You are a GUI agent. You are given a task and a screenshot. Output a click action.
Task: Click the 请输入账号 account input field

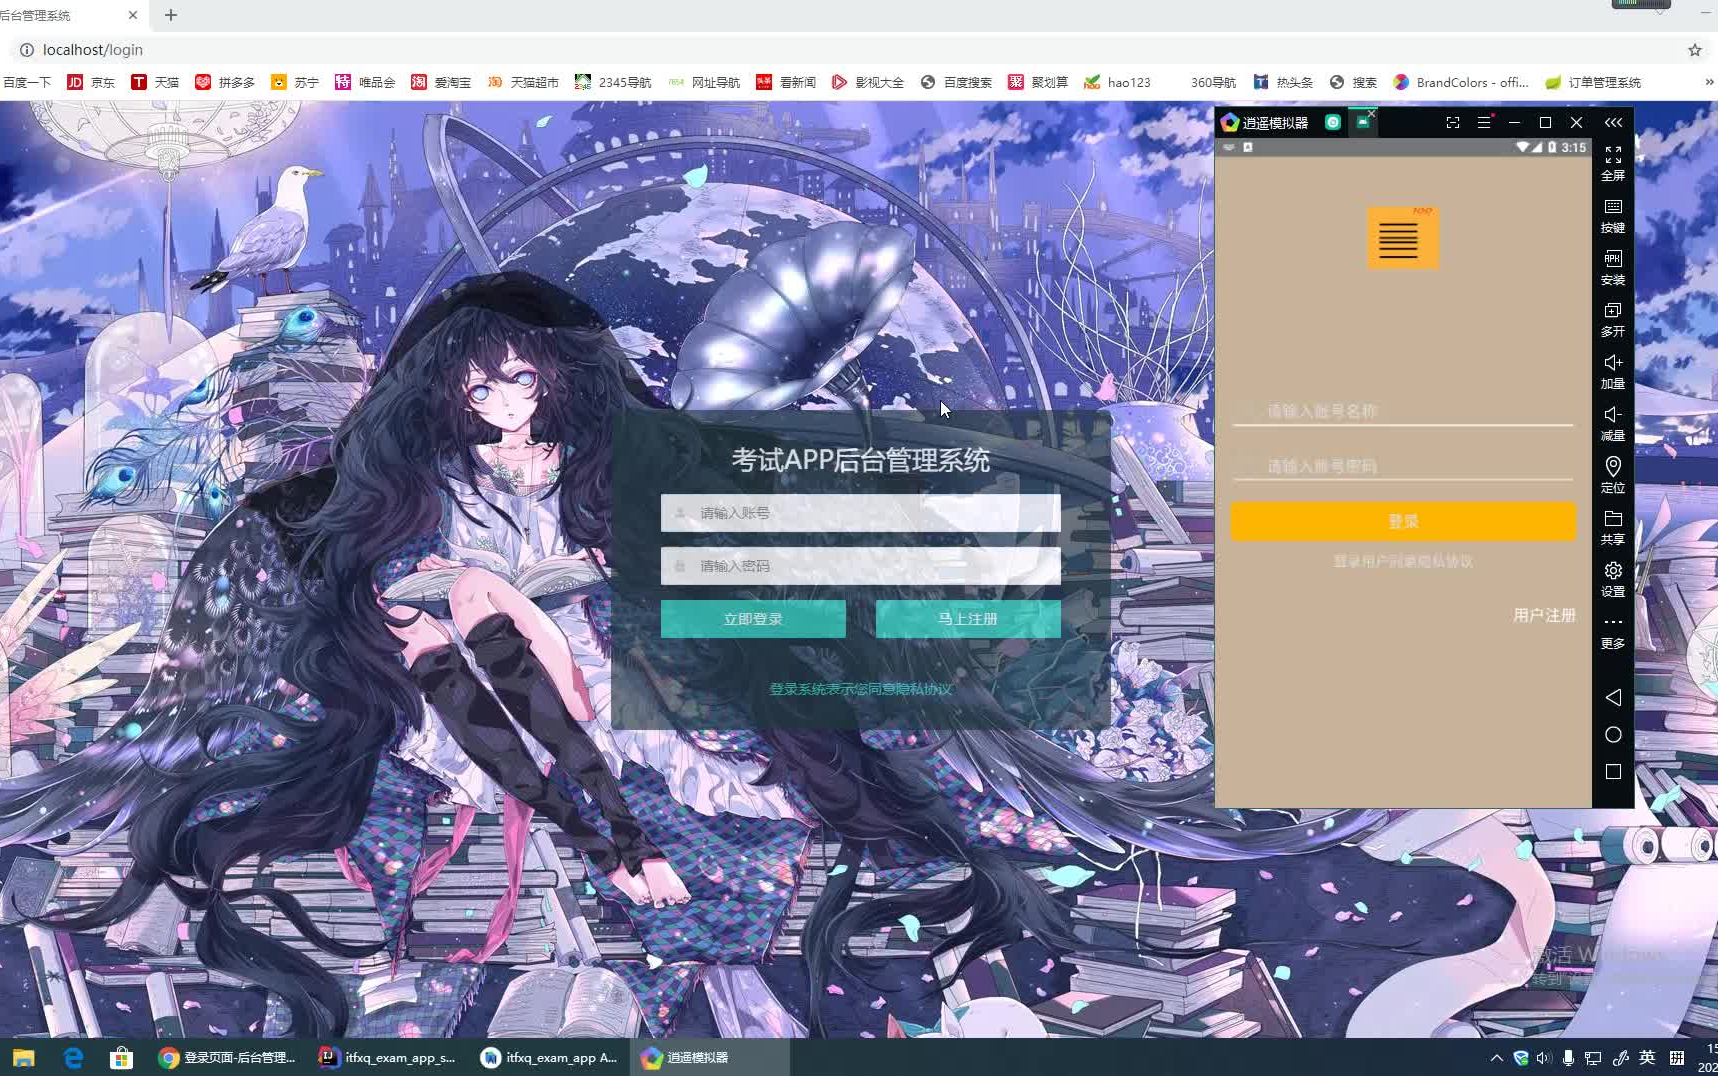point(859,512)
